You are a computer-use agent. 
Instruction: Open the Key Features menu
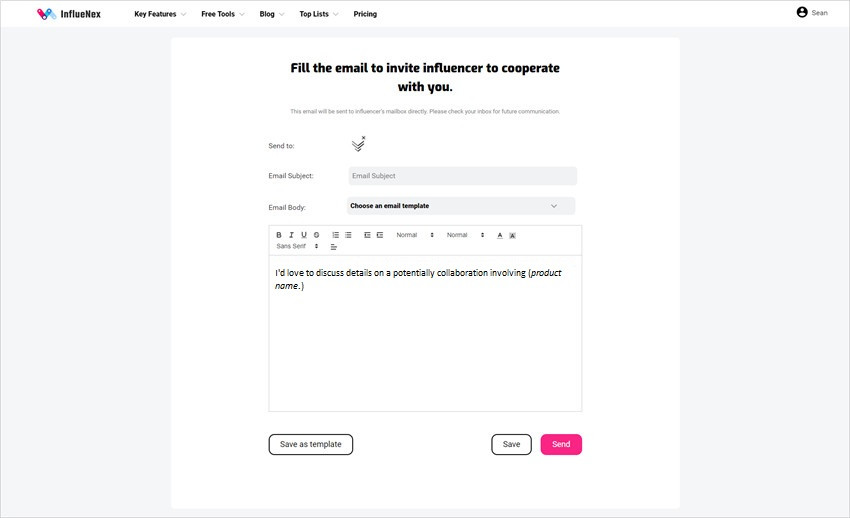pos(160,14)
